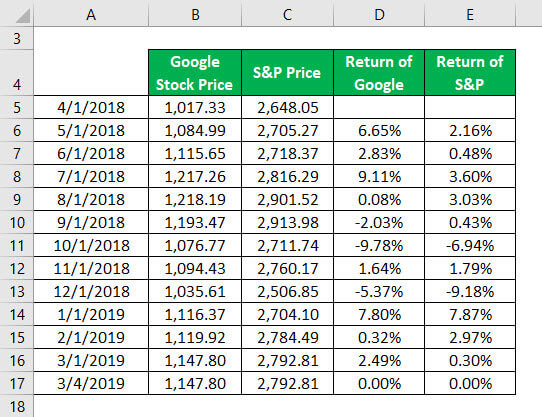Select date cell 9/1/2018
The image size is (542, 417).
[91, 222]
